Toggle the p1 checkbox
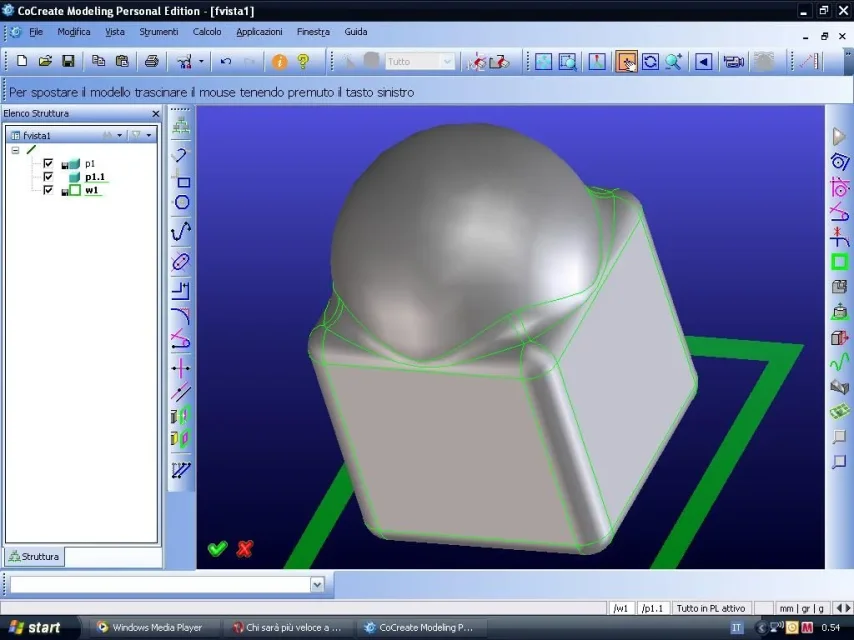 (x=48, y=163)
